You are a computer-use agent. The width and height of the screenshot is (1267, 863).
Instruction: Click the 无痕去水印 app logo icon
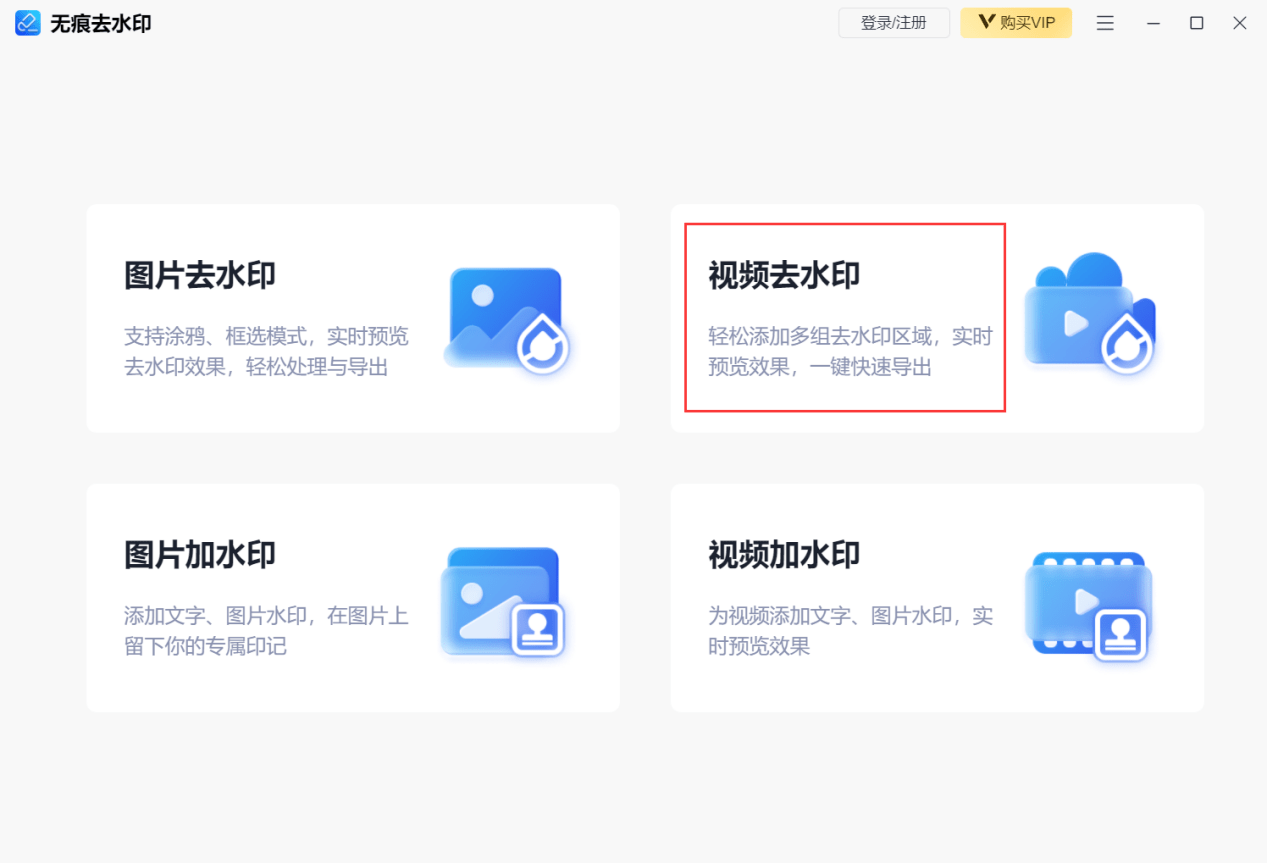coord(28,23)
